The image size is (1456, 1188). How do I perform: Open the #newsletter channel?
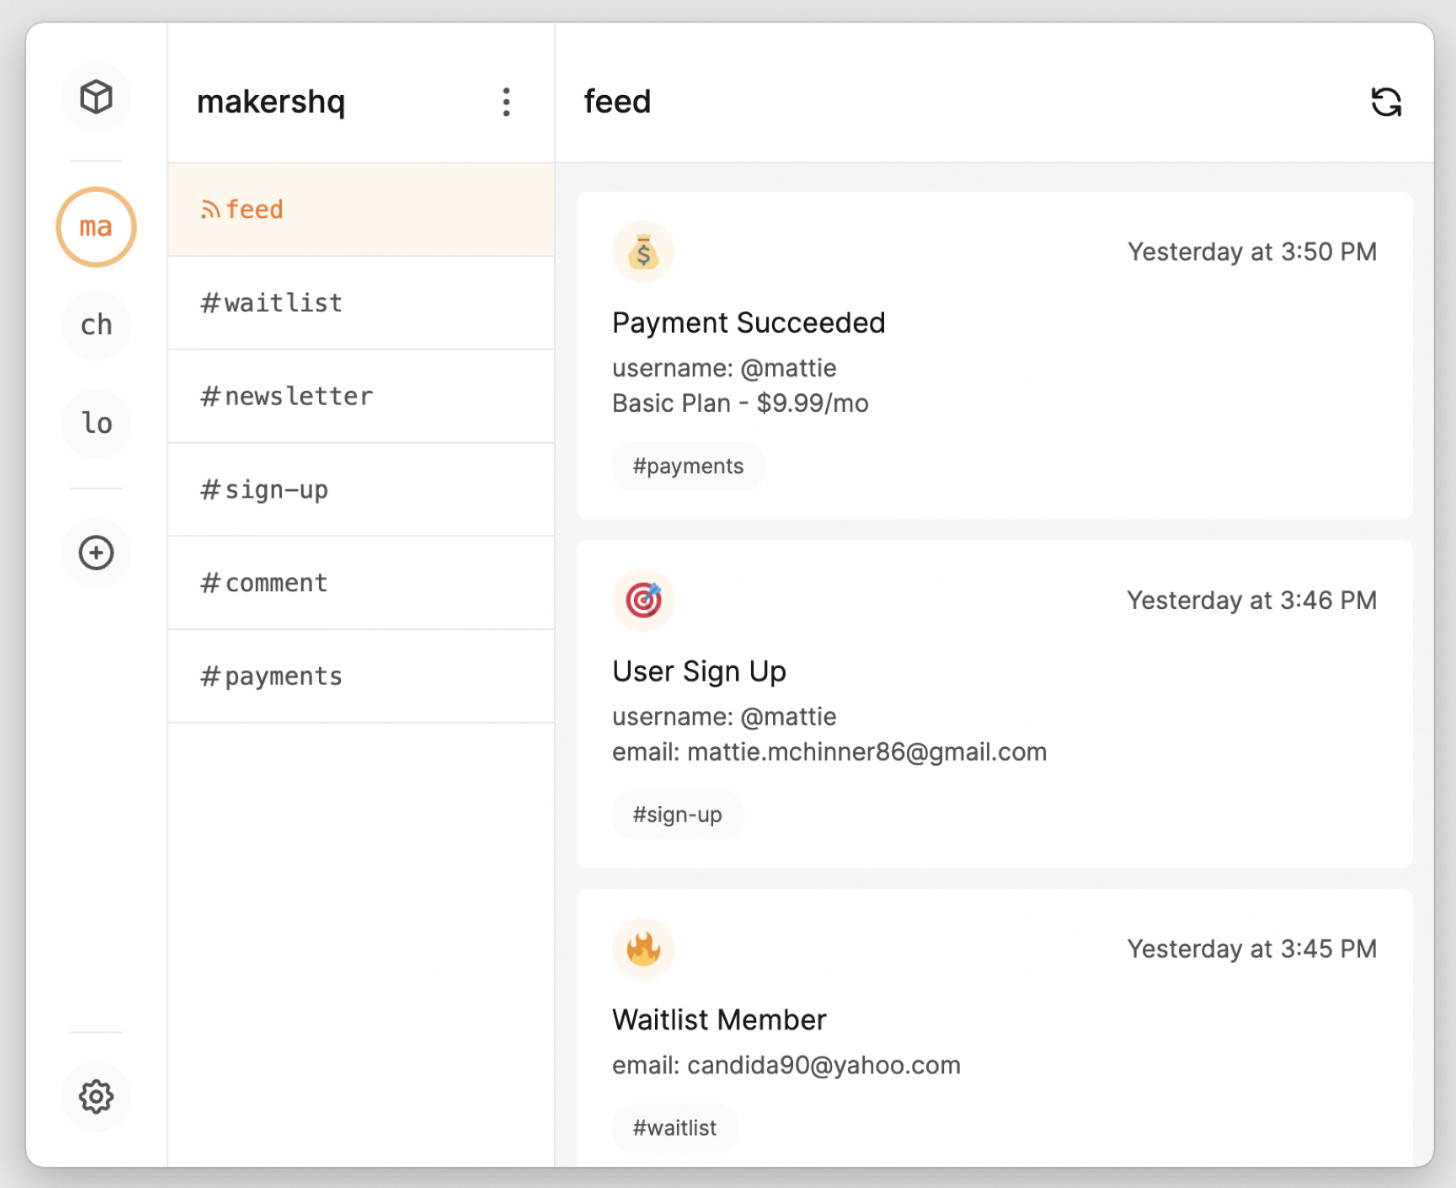pyautogui.click(x=361, y=396)
